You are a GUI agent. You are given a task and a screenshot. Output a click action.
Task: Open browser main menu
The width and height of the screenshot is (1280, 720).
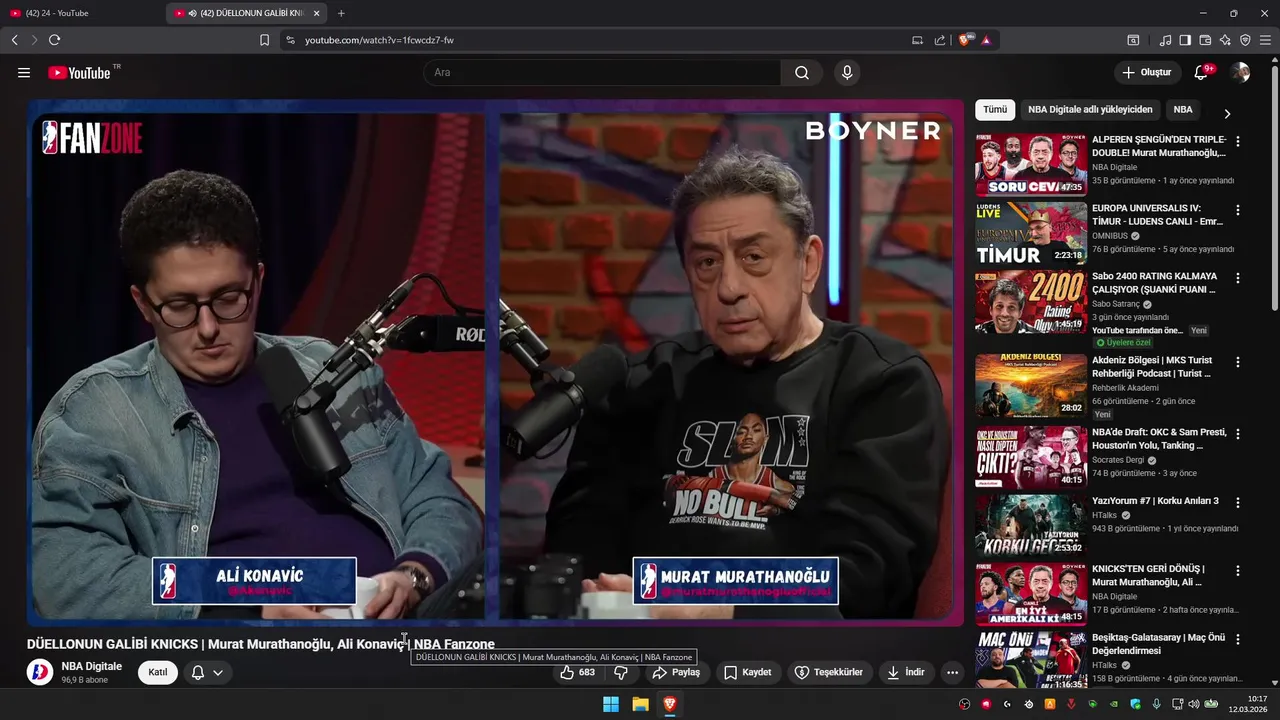pyautogui.click(x=1265, y=40)
